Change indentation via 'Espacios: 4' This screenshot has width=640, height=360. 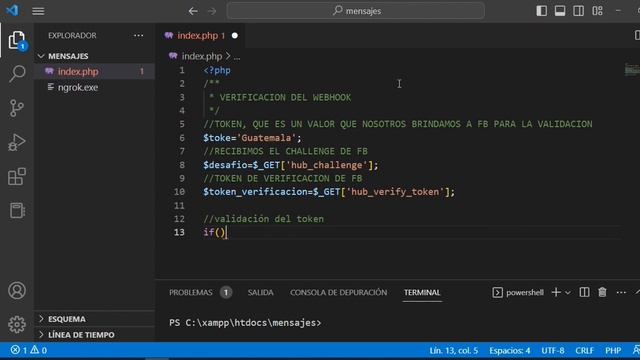[x=510, y=351]
